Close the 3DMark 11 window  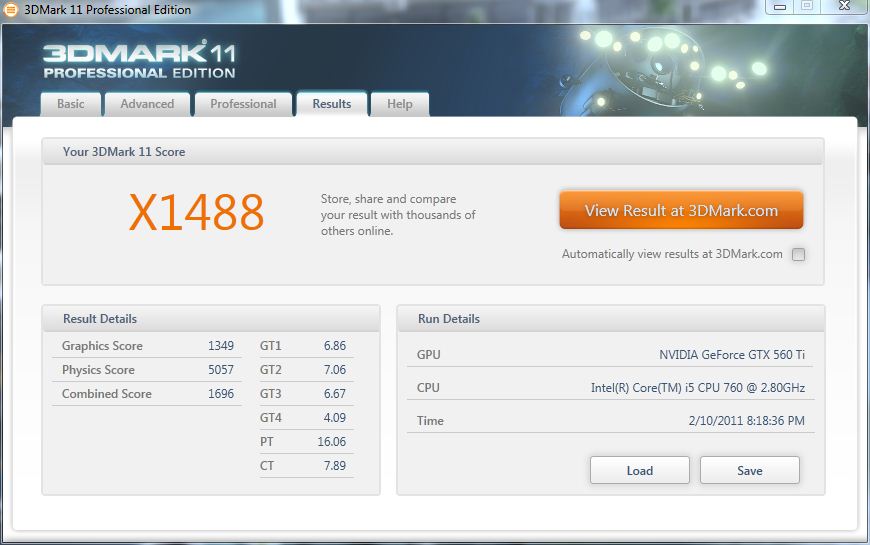(842, 7)
